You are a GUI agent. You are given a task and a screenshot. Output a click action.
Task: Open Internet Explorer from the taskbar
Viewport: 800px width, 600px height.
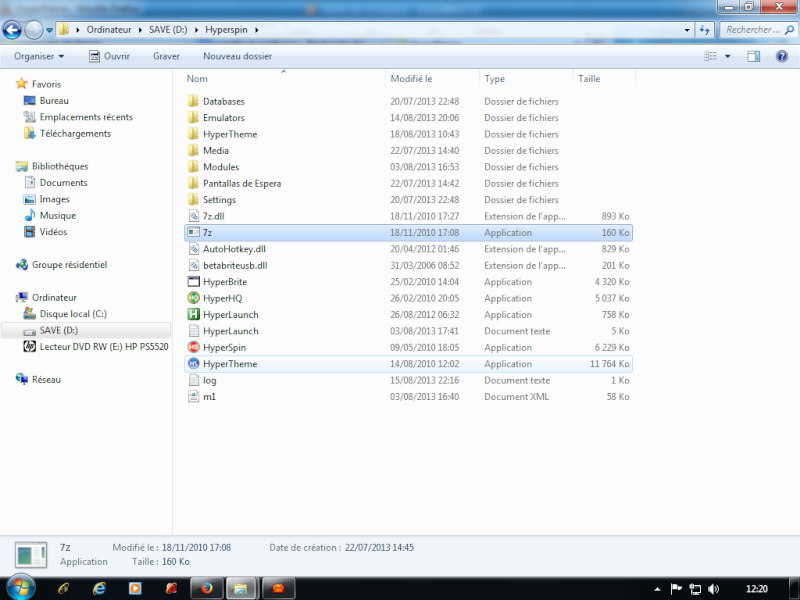[x=99, y=588]
